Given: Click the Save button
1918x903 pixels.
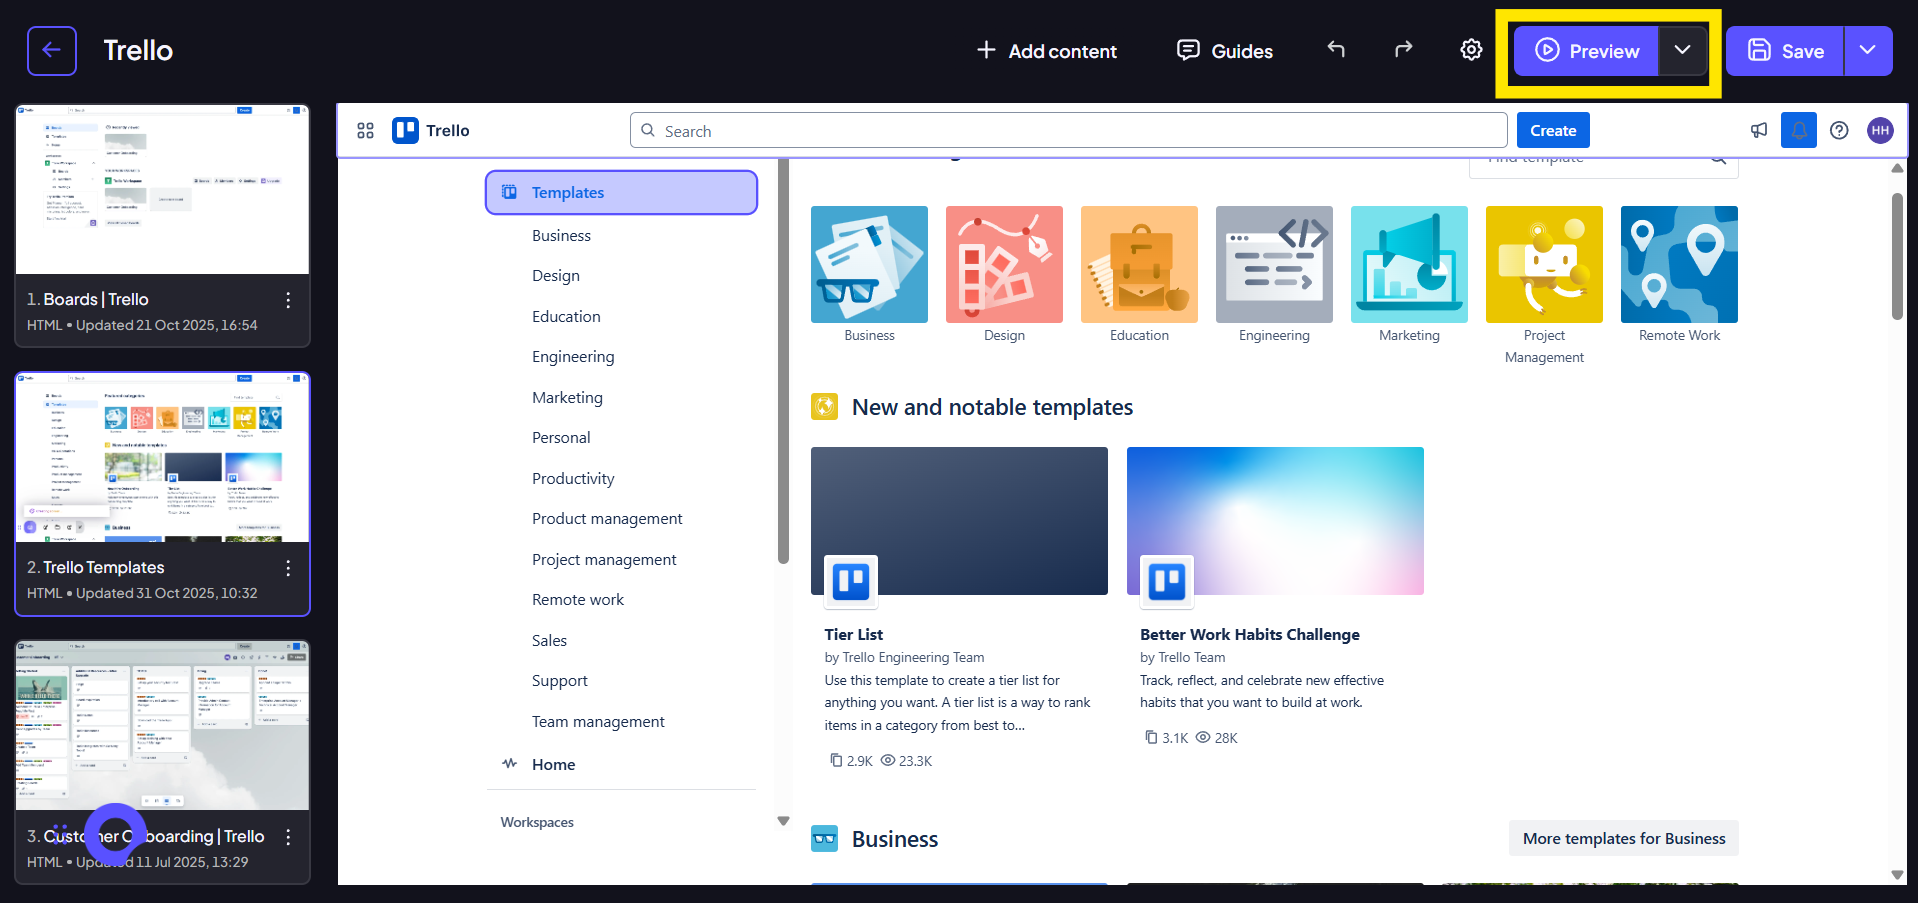Looking at the screenshot, I should tap(1785, 51).
